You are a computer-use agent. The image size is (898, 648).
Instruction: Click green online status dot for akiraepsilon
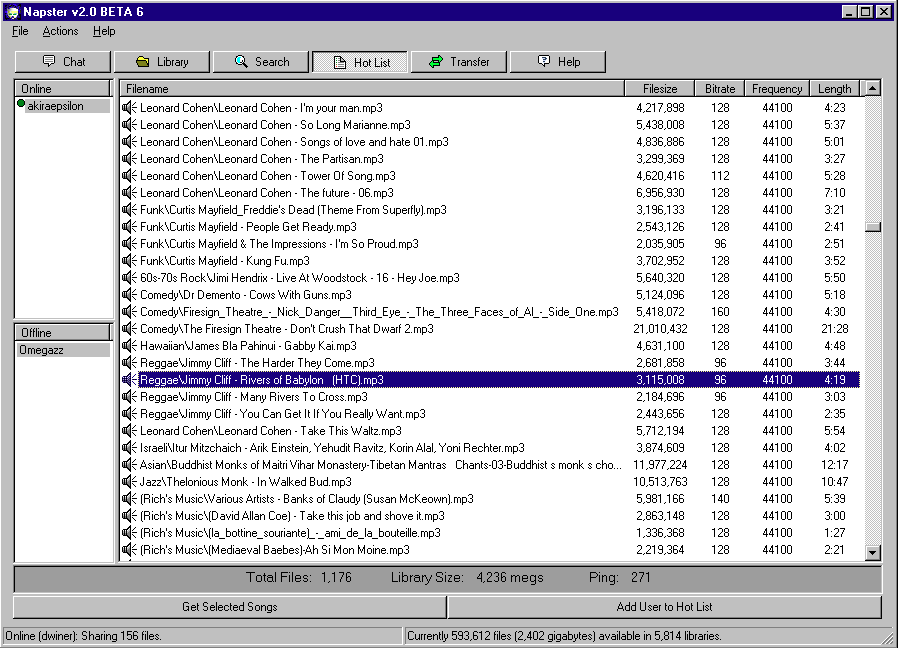[x=21, y=104]
